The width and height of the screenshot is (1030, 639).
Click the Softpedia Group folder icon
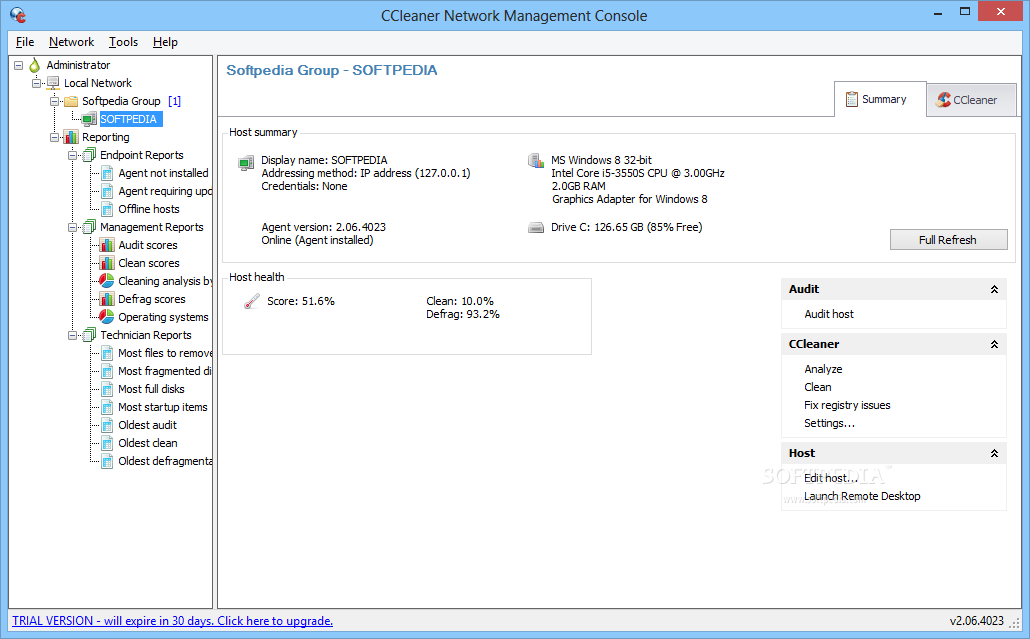tap(71, 101)
